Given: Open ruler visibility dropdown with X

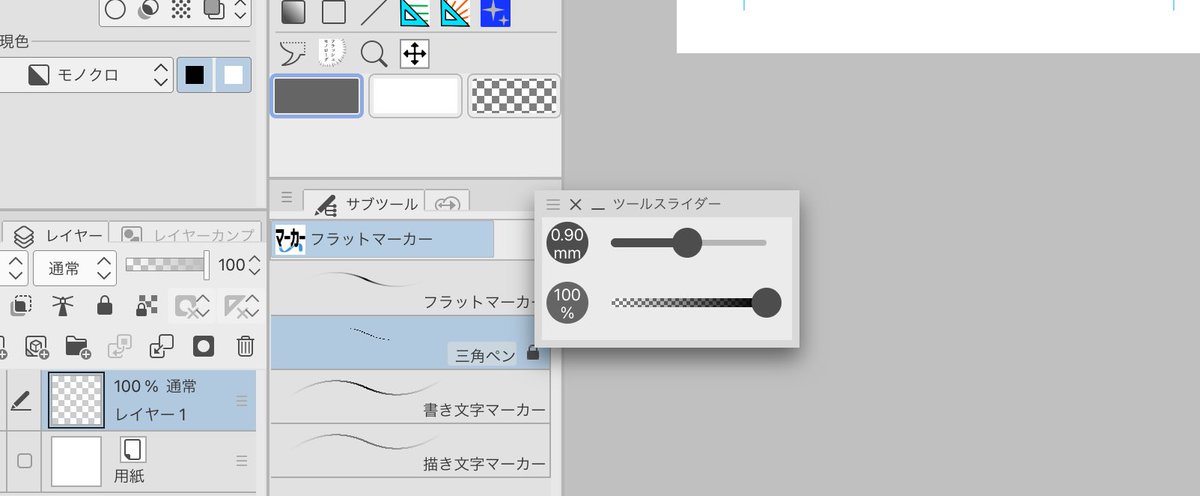Looking at the screenshot, I should coord(241,306).
